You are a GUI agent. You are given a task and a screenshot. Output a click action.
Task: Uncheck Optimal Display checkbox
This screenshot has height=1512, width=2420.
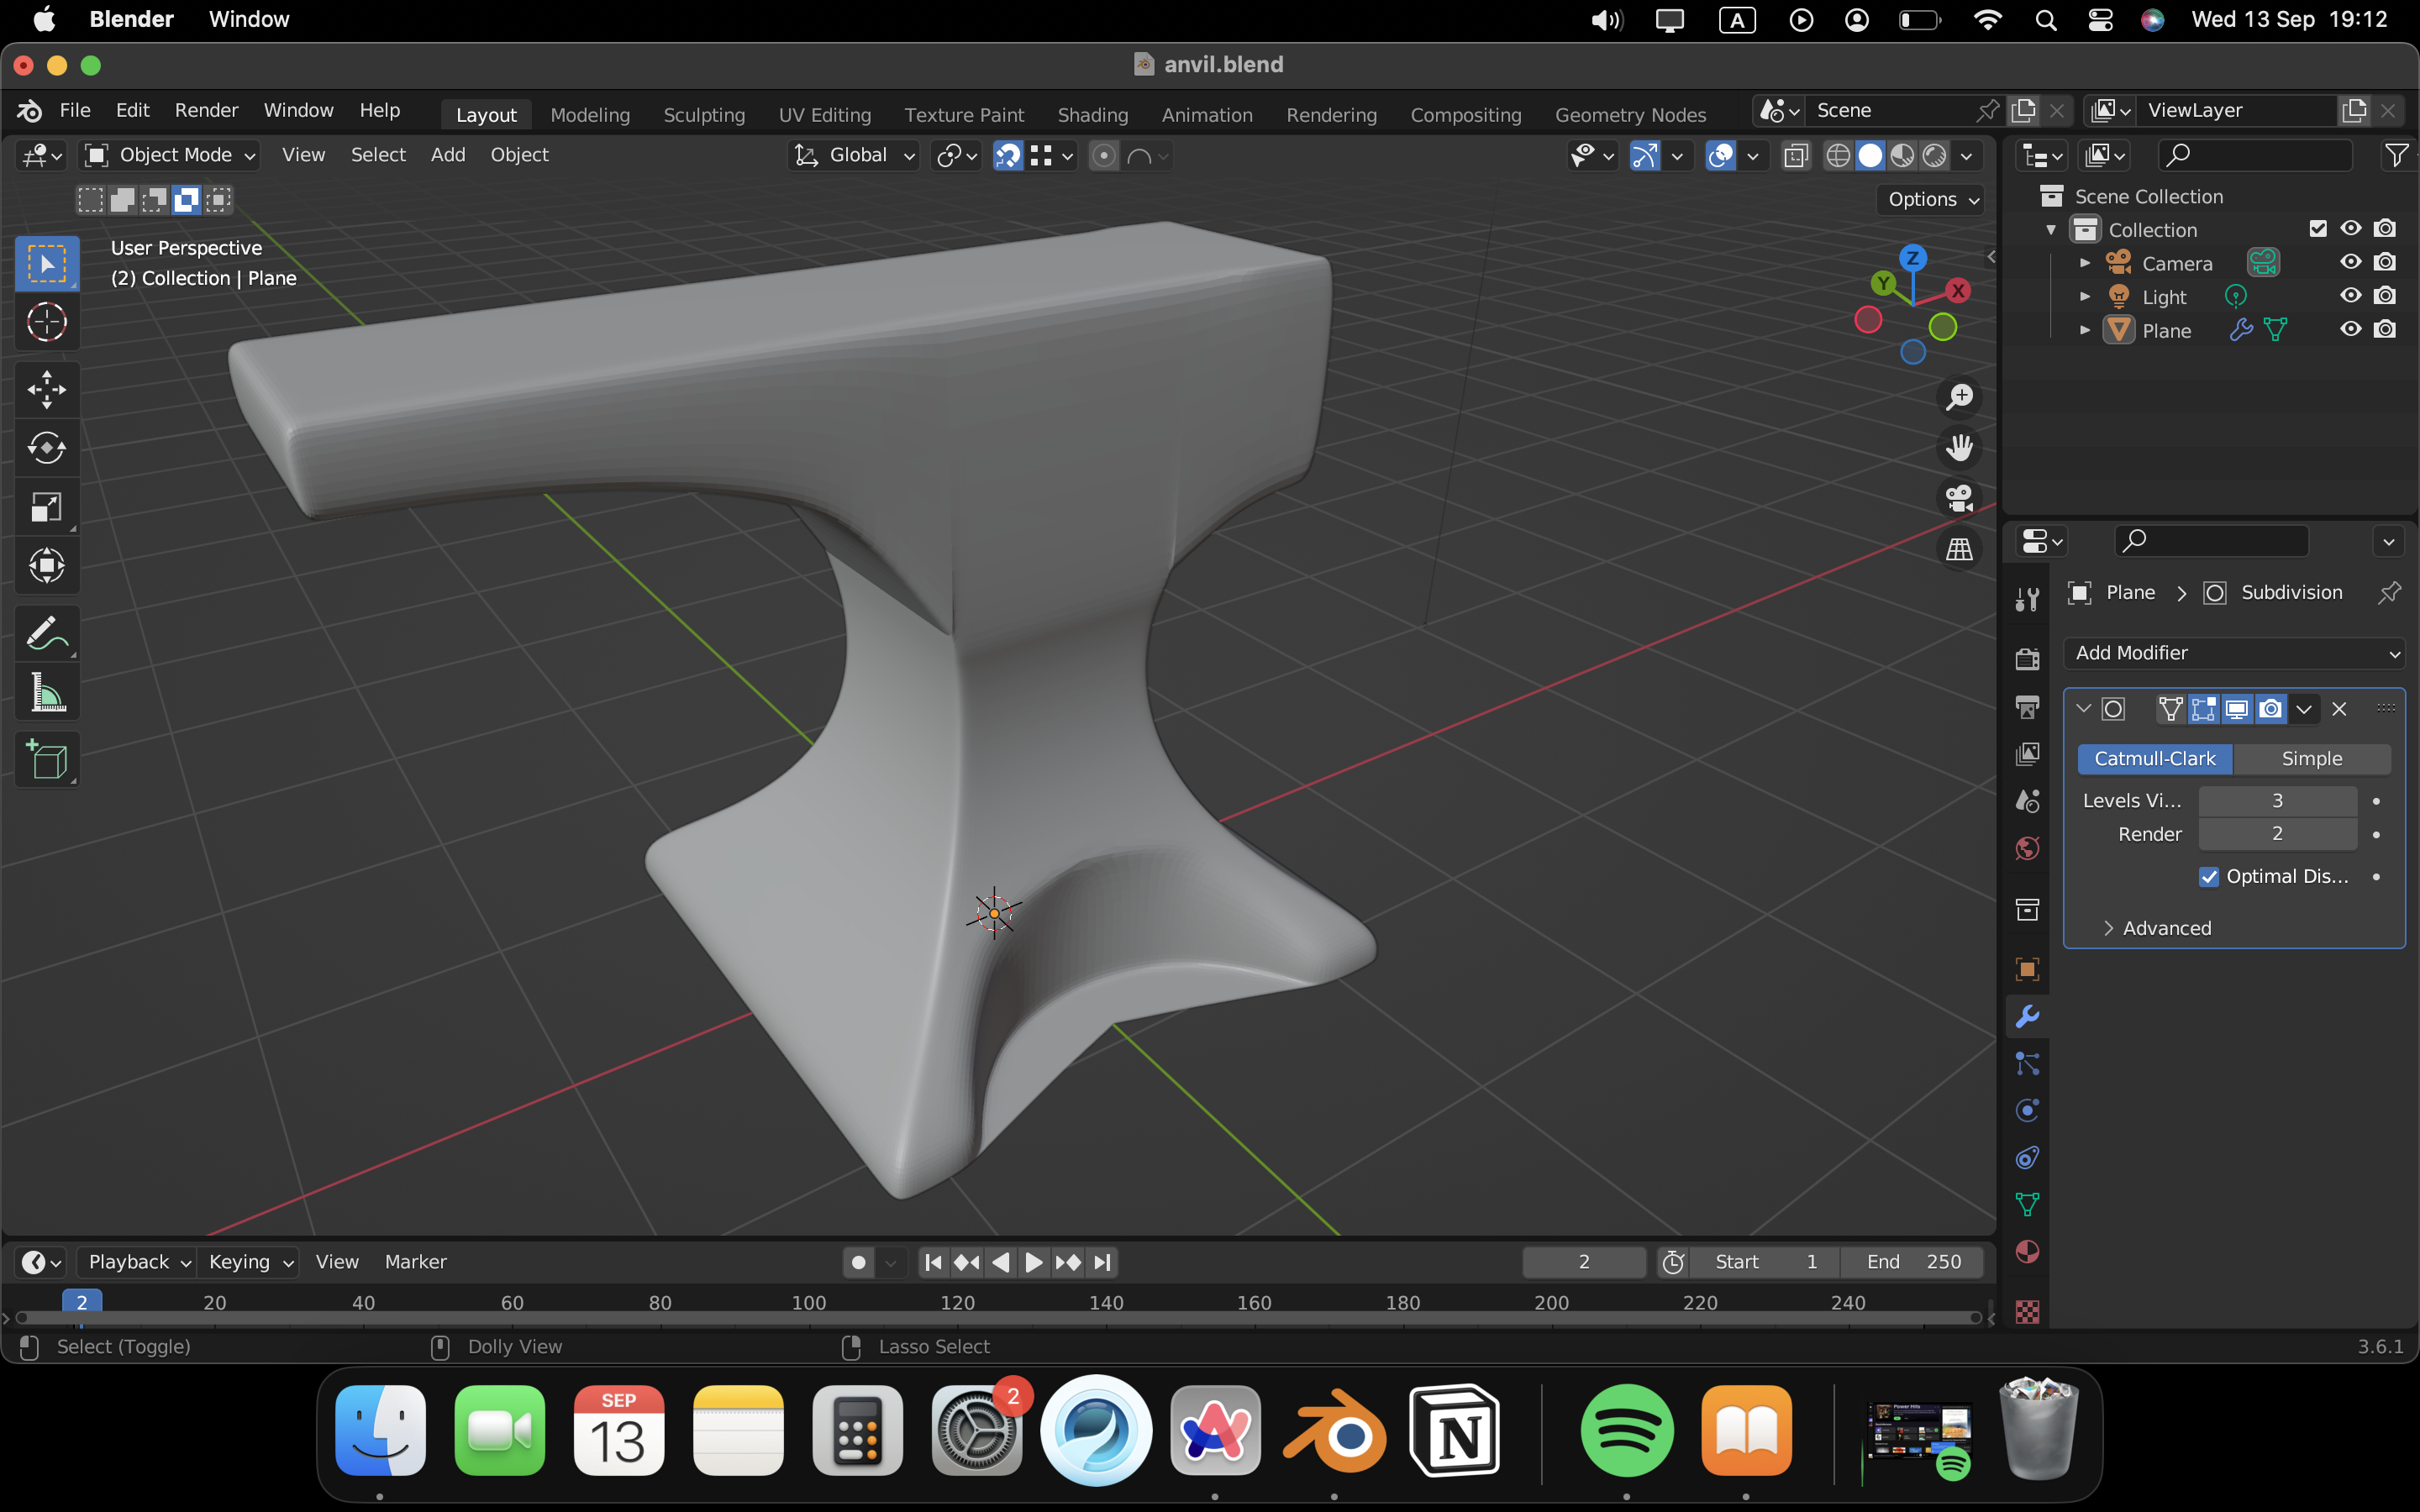click(2209, 877)
